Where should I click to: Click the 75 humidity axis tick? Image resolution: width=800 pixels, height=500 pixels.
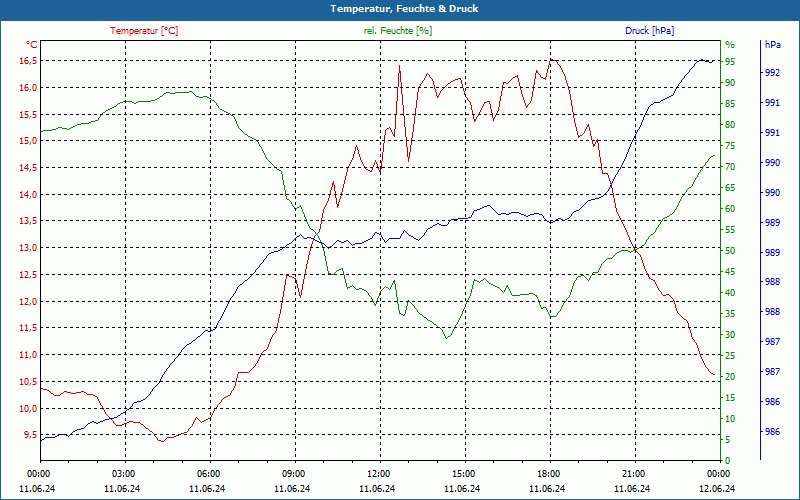[x=730, y=146]
